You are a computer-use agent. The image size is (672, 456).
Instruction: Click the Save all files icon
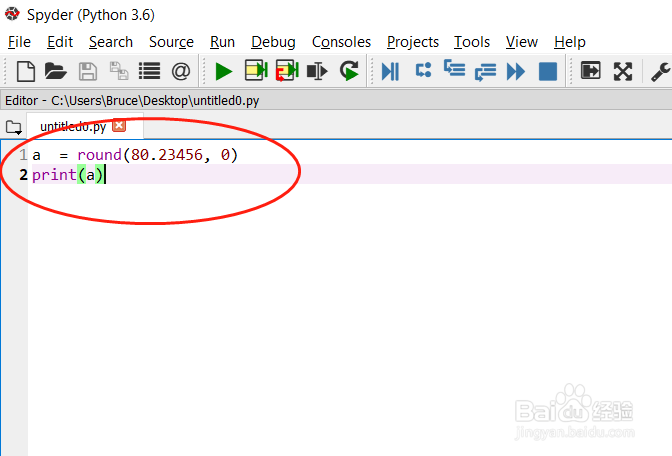[x=119, y=71]
